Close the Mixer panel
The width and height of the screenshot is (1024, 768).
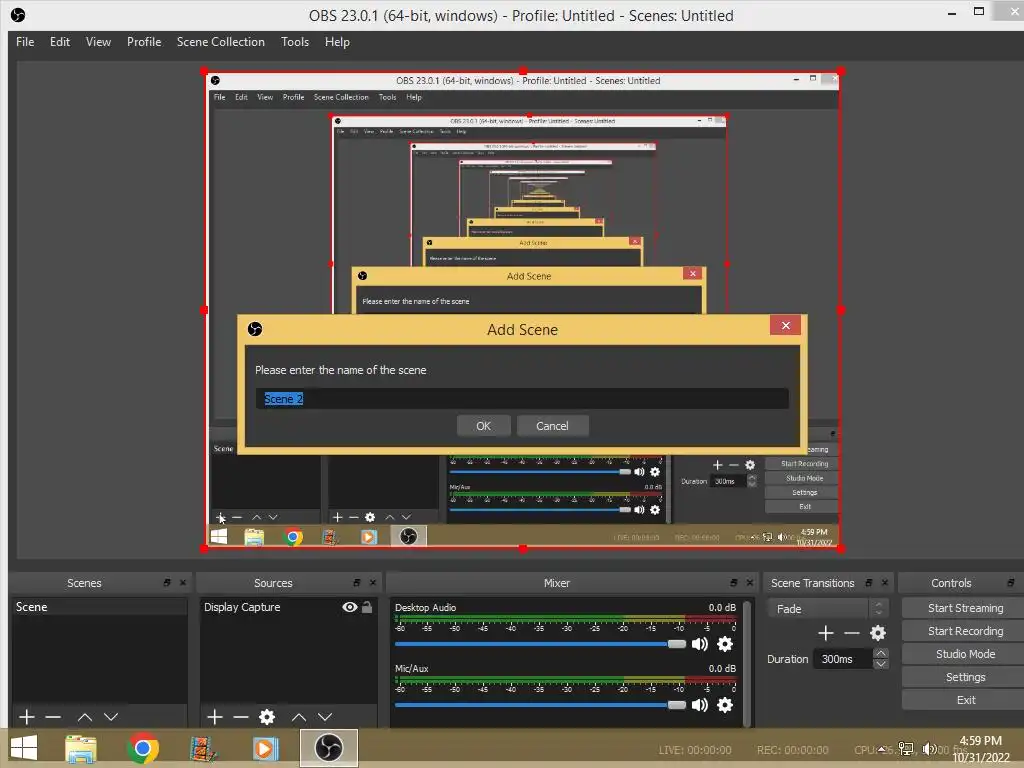[750, 583]
